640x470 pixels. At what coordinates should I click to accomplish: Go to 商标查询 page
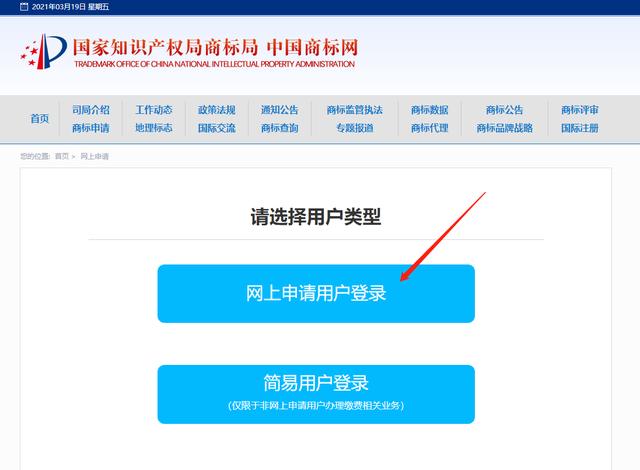280,128
